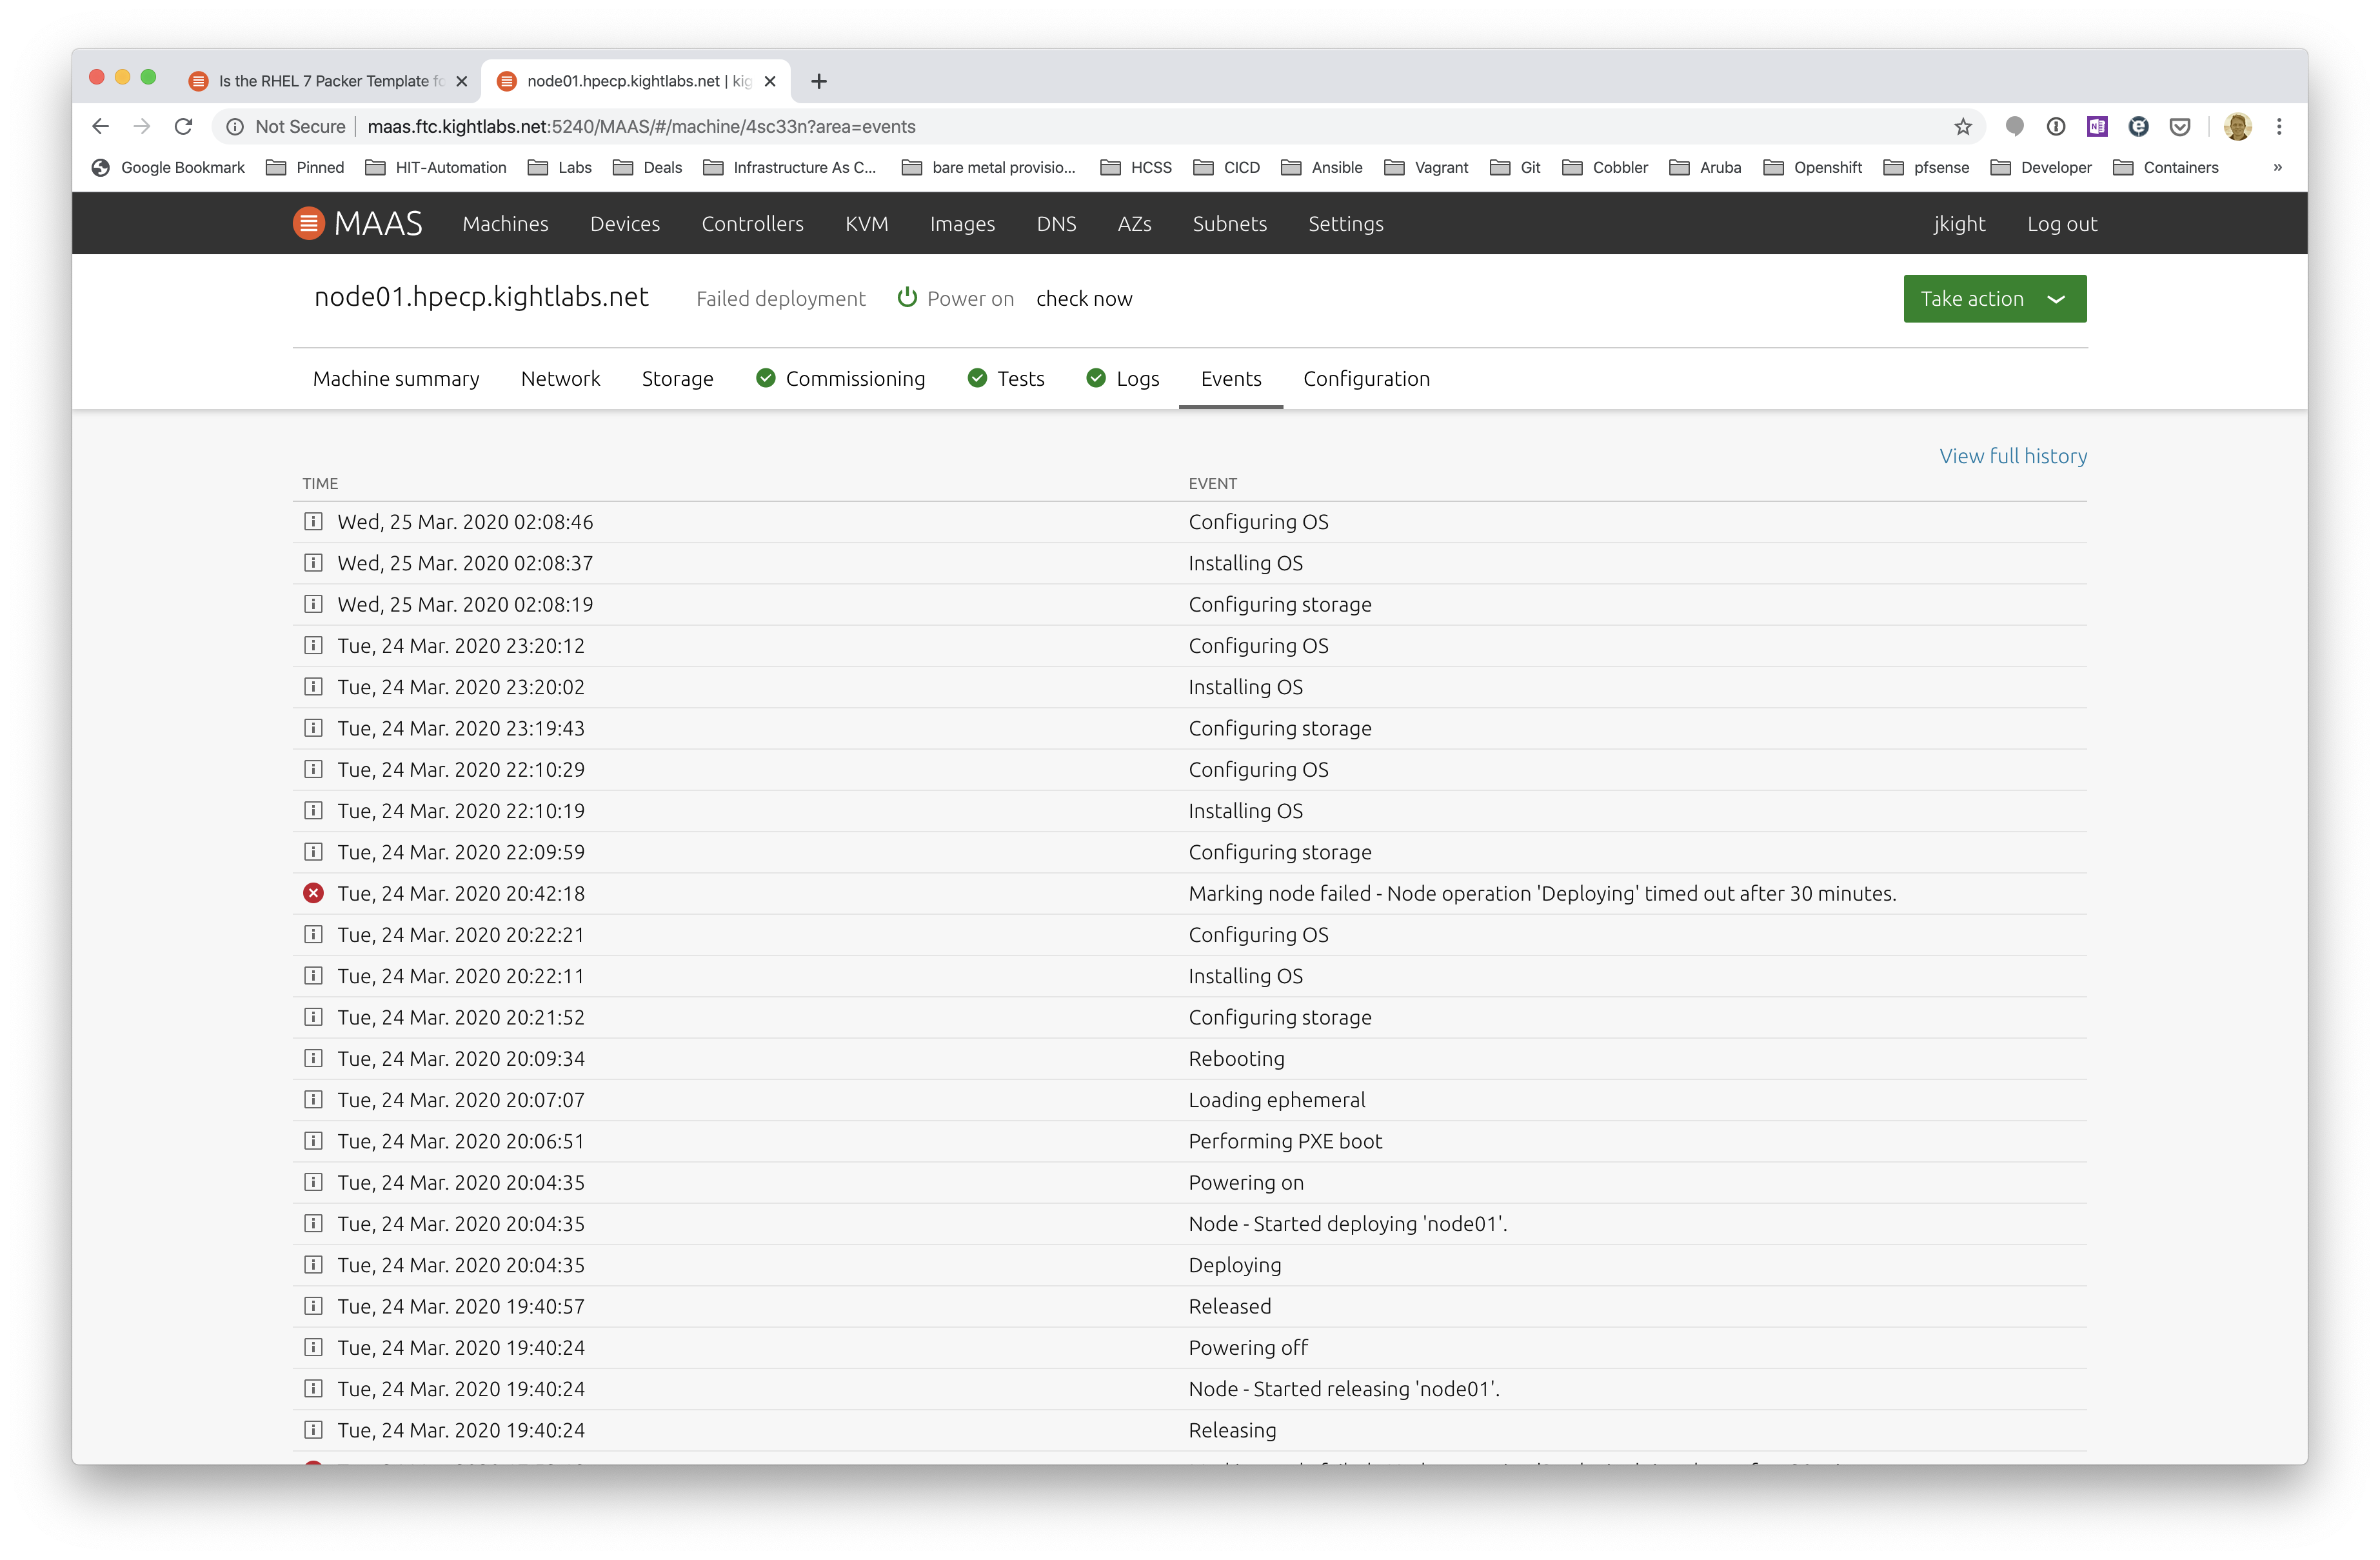Image resolution: width=2380 pixels, height=1560 pixels.
Task: Click View full history link
Action: [2012, 456]
